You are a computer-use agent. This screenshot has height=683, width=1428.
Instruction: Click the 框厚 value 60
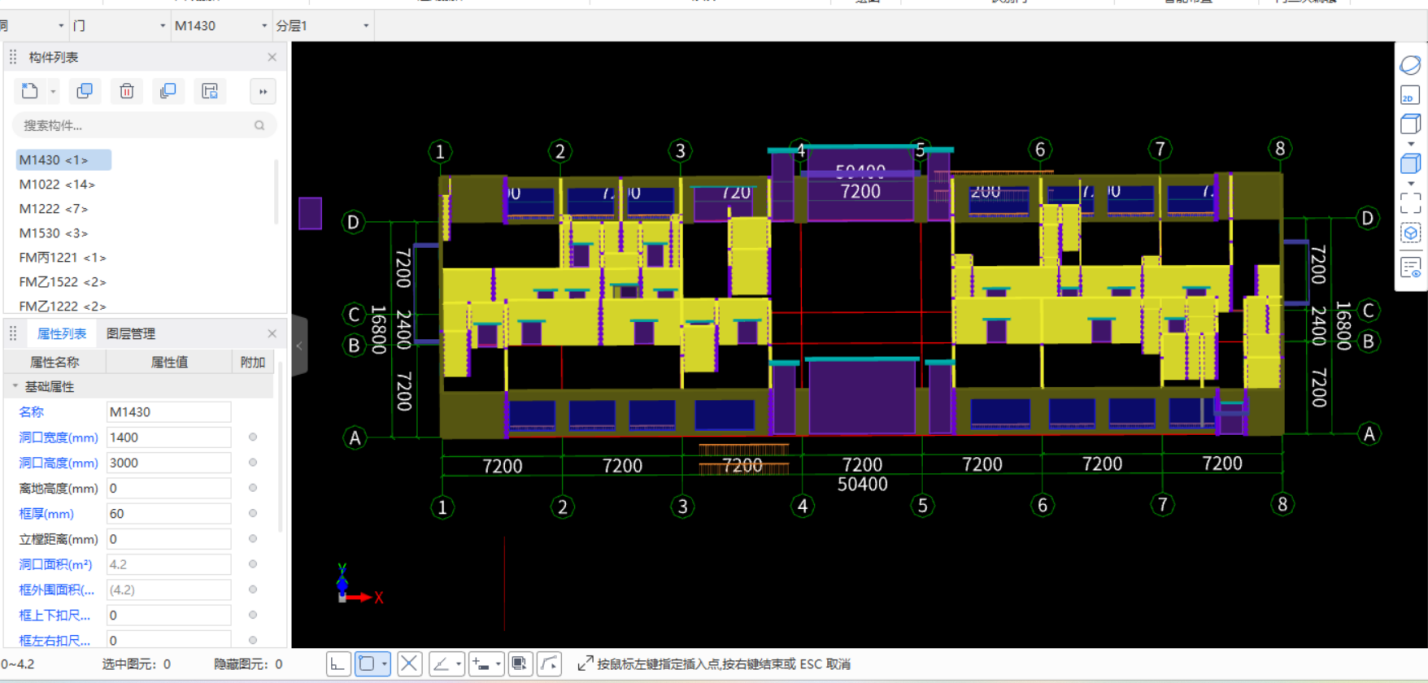point(169,513)
